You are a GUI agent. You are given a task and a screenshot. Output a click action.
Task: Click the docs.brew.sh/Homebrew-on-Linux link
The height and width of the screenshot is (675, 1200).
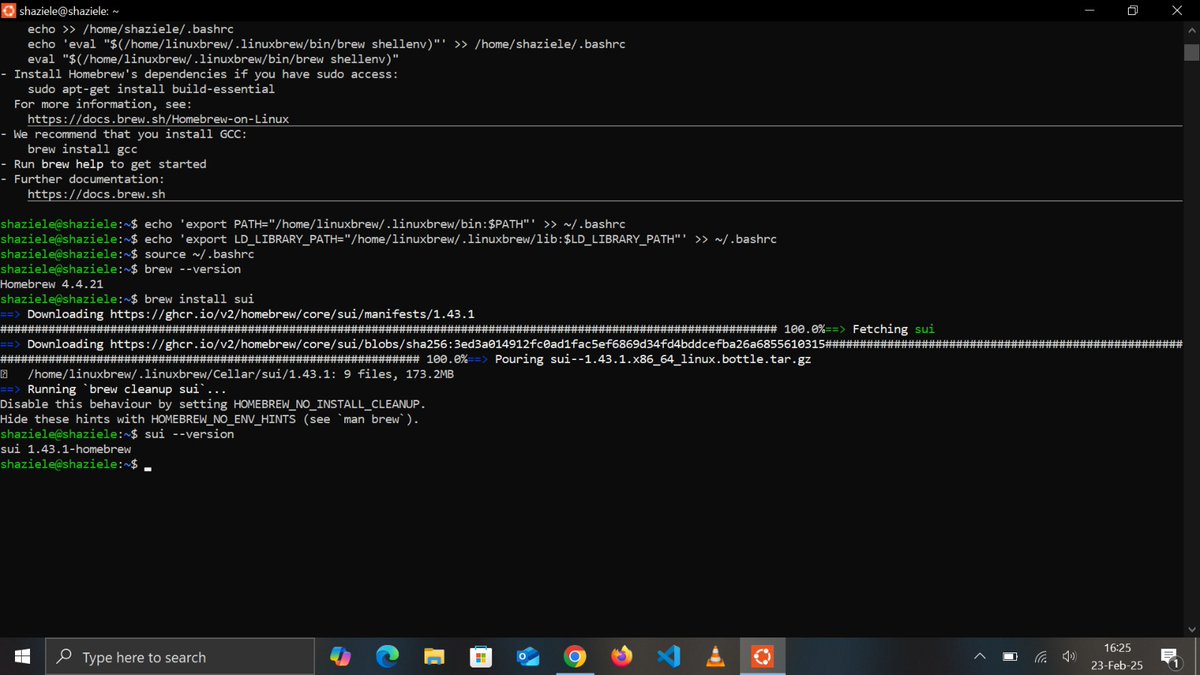tap(158, 119)
